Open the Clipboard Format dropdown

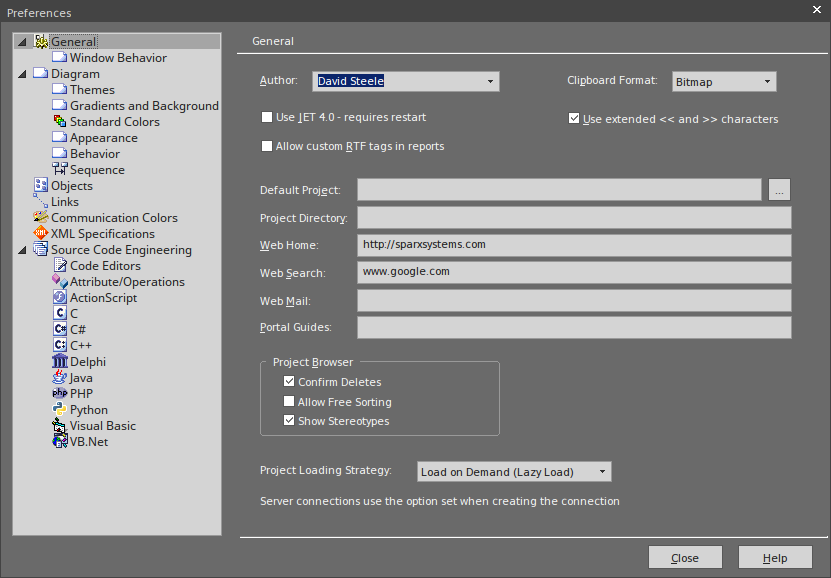click(x=767, y=81)
